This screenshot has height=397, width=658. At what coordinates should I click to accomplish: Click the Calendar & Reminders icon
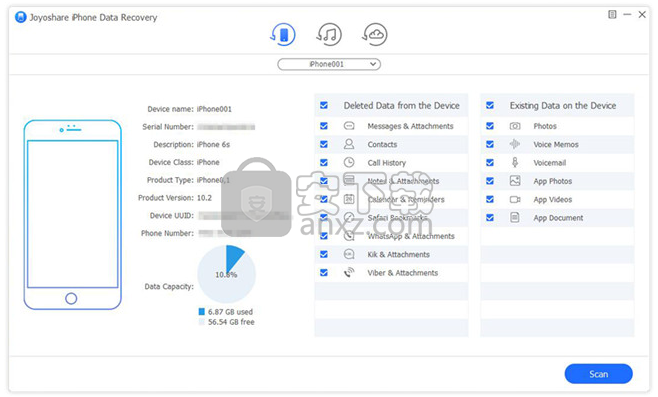349,199
